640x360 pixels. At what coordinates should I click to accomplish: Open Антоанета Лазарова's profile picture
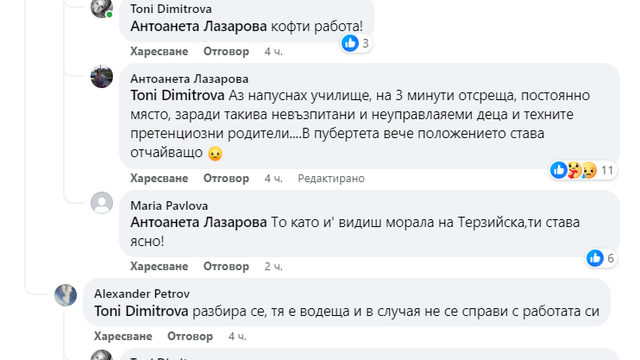(102, 77)
